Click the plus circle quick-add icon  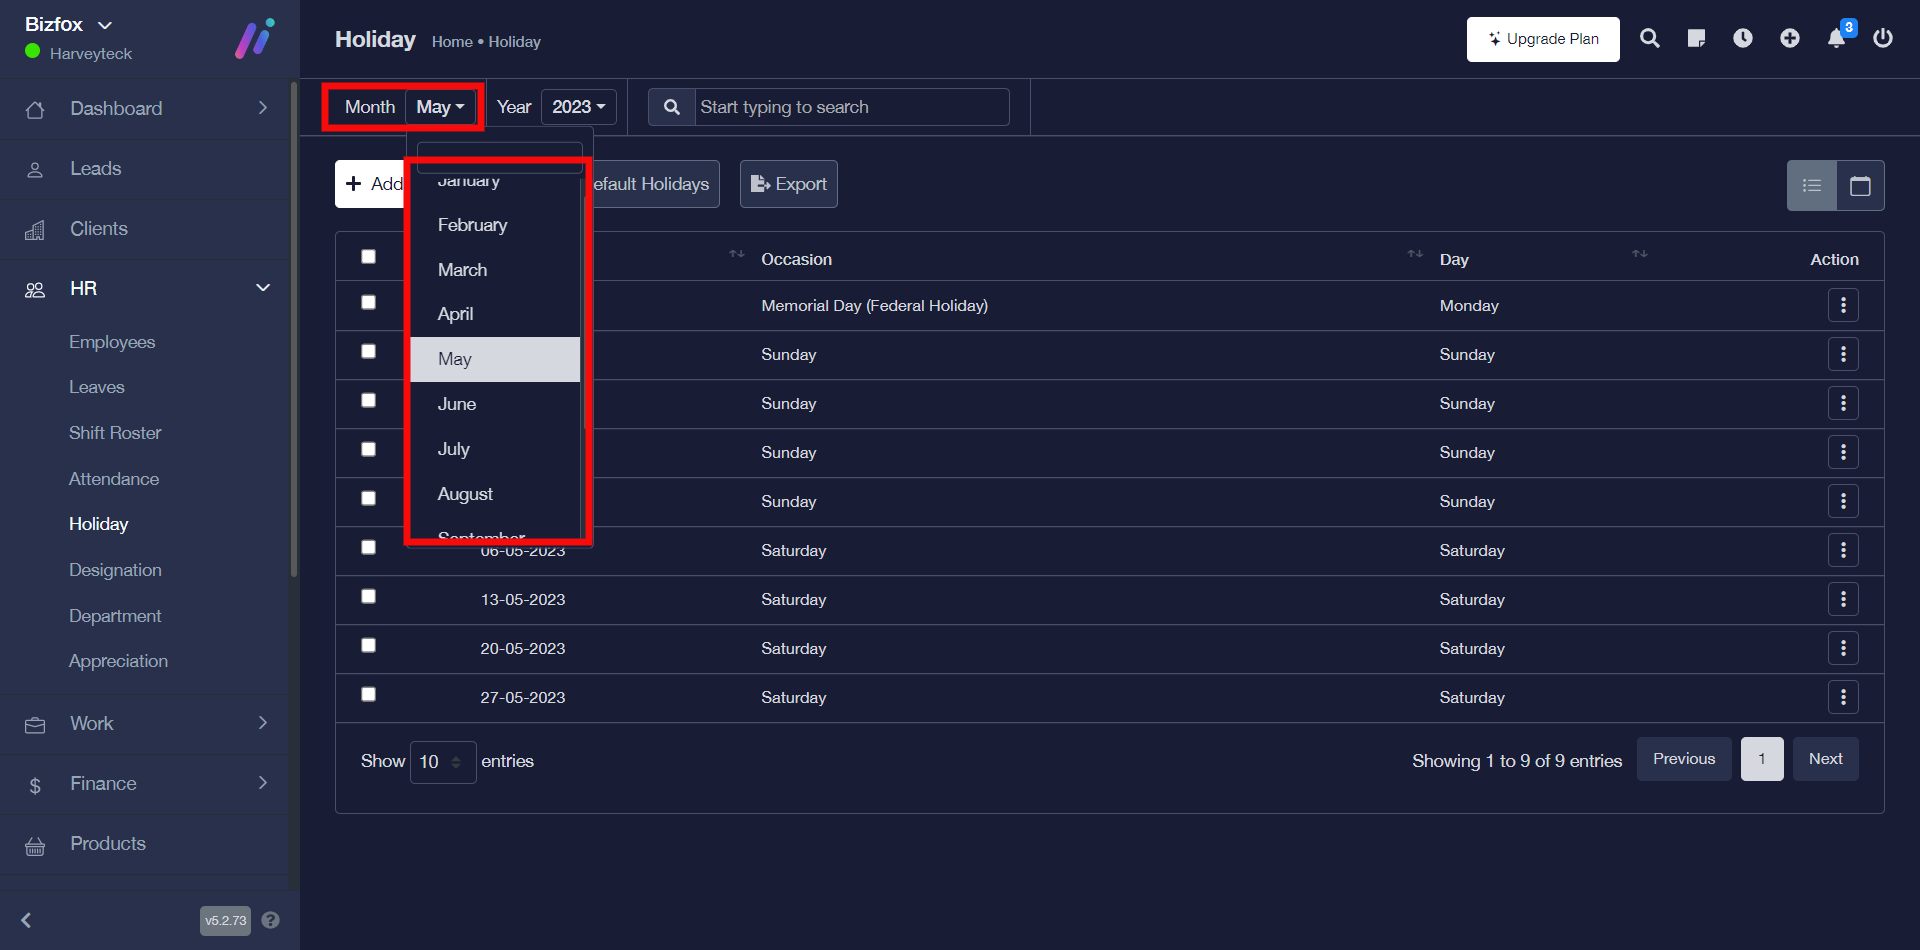(x=1790, y=39)
